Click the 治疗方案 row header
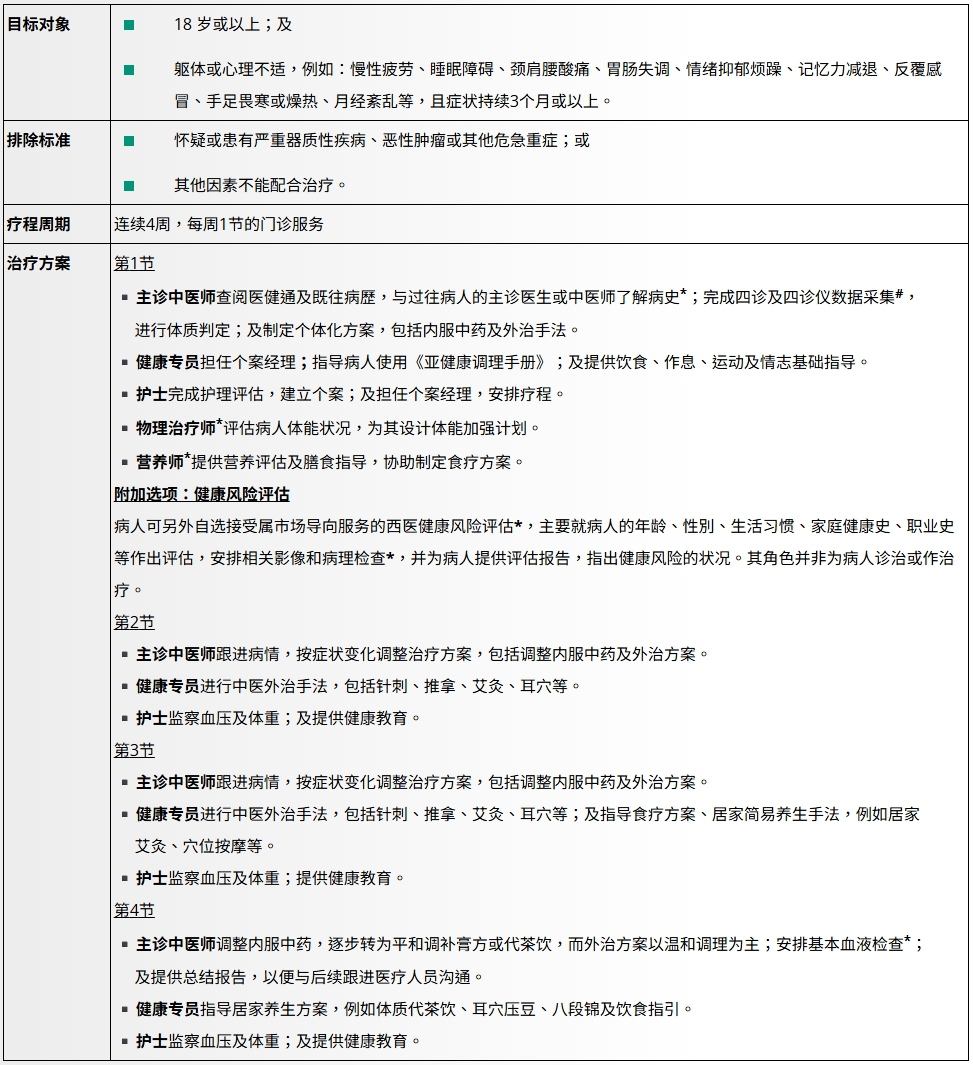 pyautogui.click(x=39, y=264)
